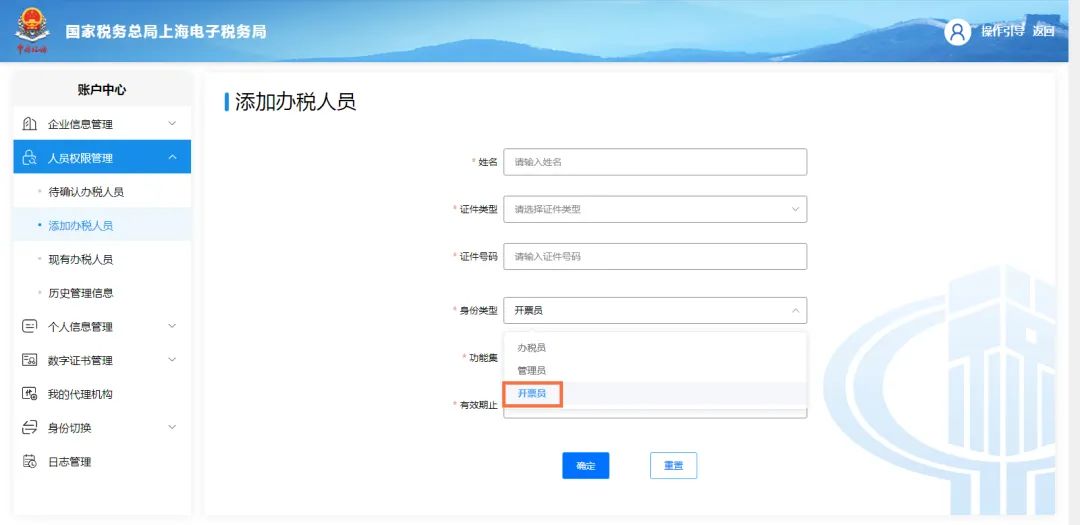
Task: Expand 数字证书管理 chevron
Action: coord(172,359)
